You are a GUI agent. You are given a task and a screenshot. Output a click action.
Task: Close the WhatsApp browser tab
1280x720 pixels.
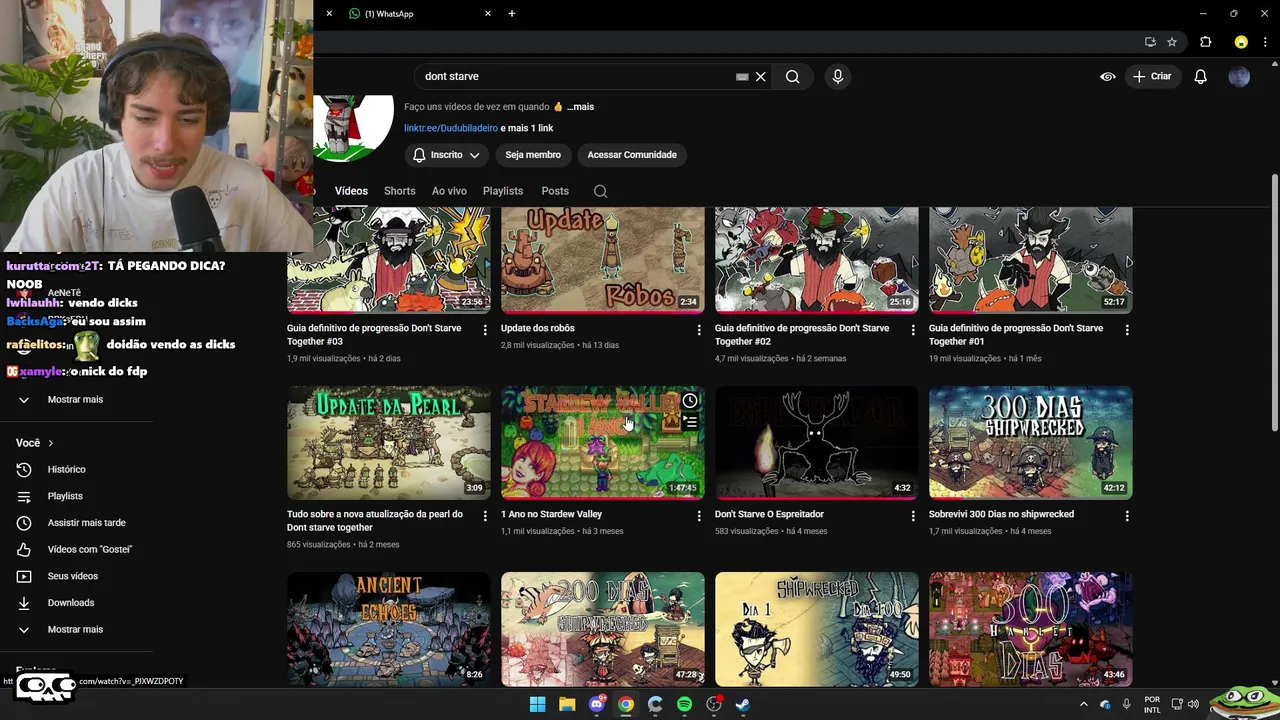coord(488,14)
